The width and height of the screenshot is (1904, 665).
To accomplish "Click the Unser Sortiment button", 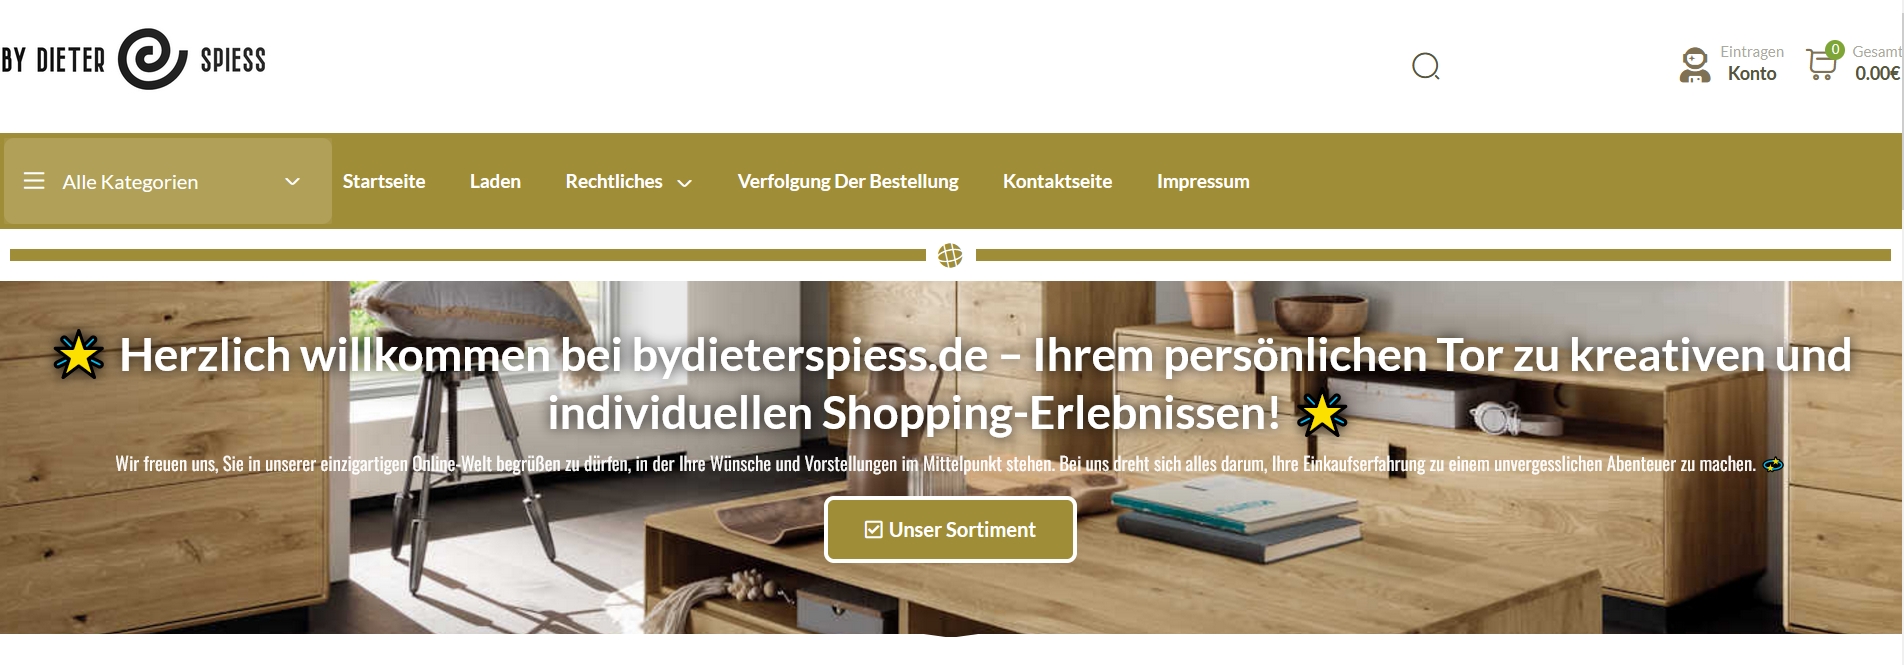I will [950, 530].
